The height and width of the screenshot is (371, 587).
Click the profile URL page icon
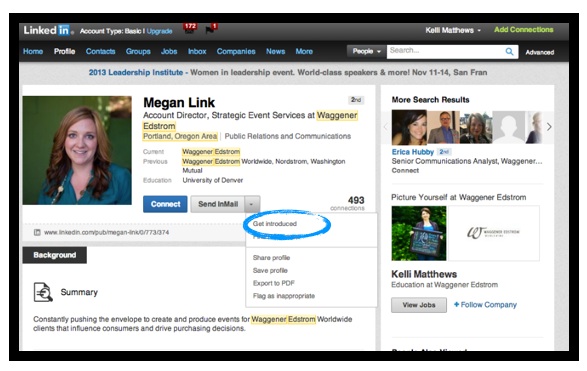click(37, 232)
